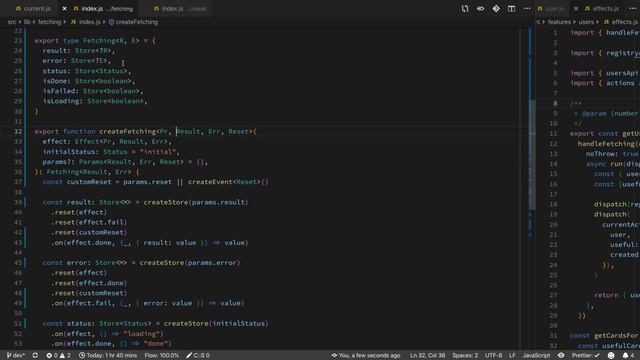
Task: Click '"loading"' string on line 52
Action: click(x=143, y=334)
